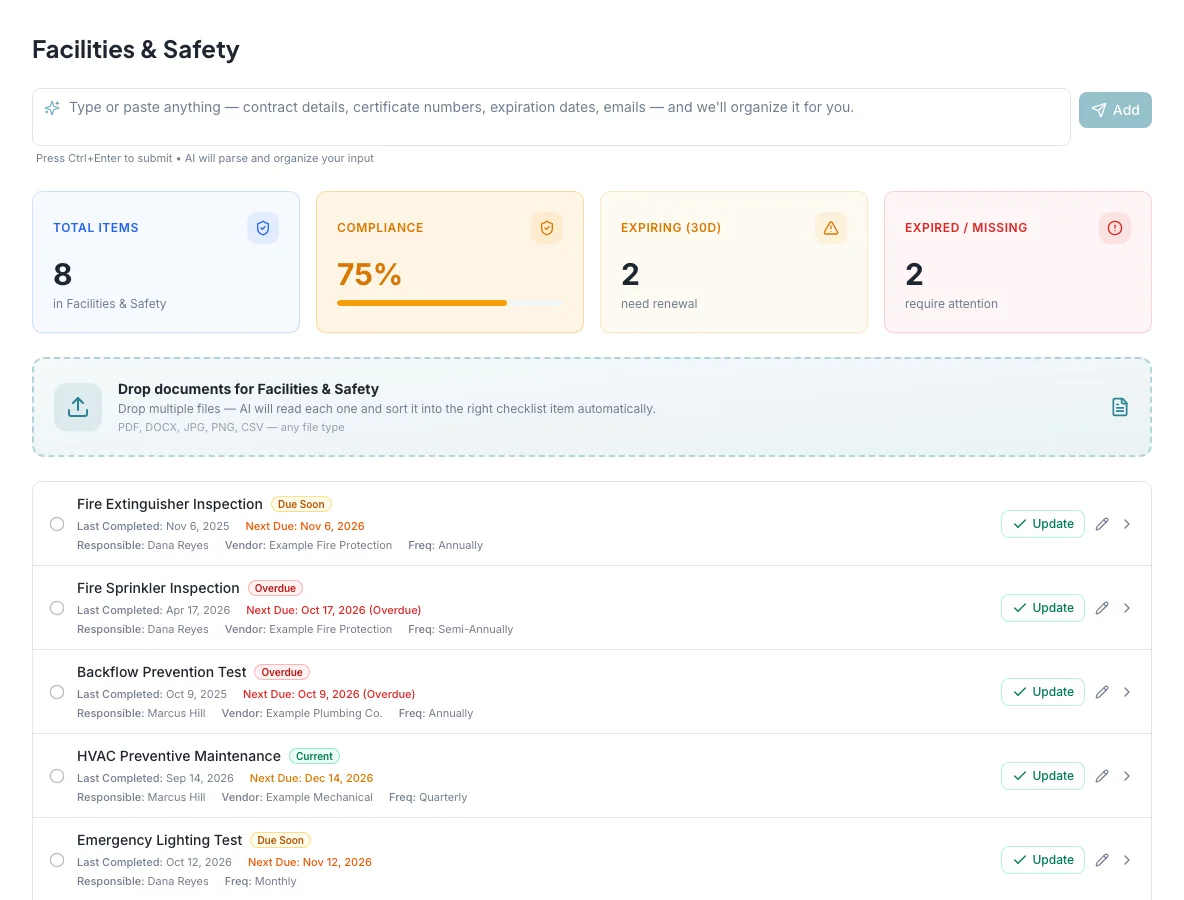
Task: Click 'Vendor: Example Mechanical' text
Action: click(297, 797)
